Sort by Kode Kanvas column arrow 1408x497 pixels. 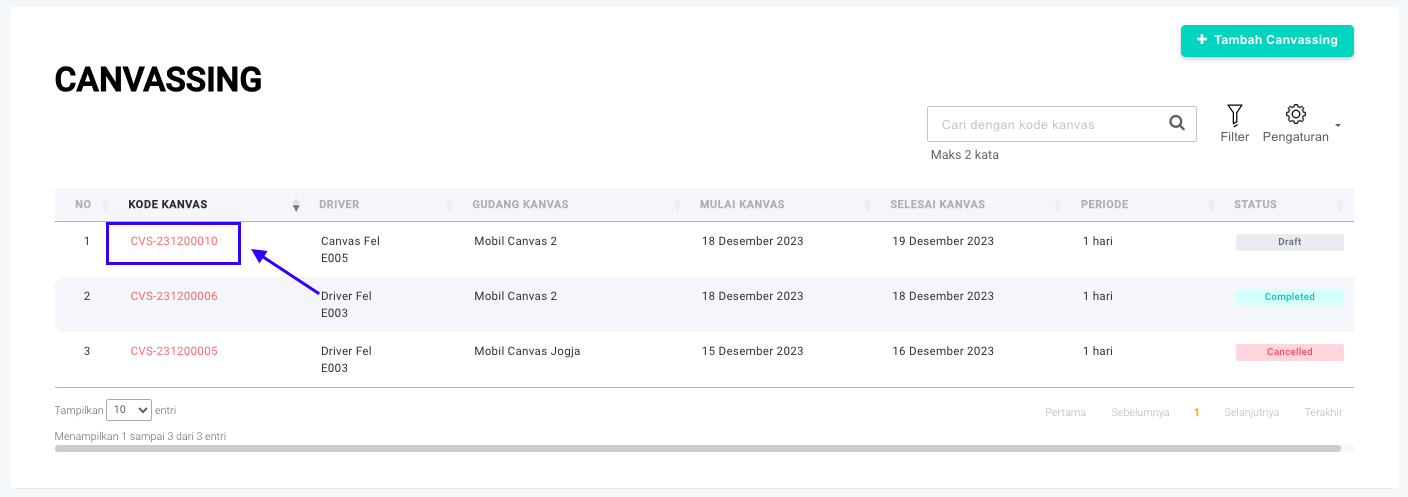(x=296, y=205)
